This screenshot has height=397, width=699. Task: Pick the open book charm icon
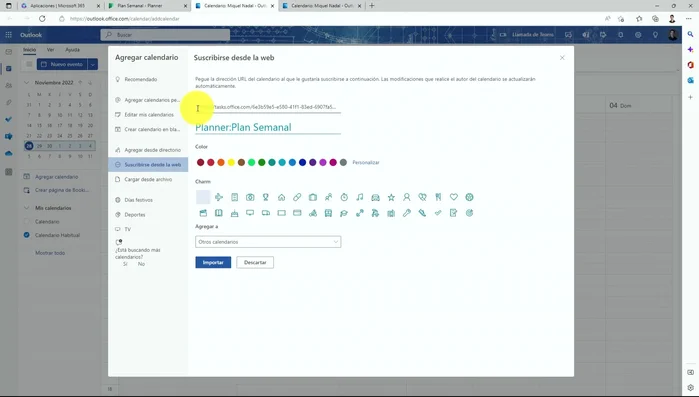tap(218, 213)
